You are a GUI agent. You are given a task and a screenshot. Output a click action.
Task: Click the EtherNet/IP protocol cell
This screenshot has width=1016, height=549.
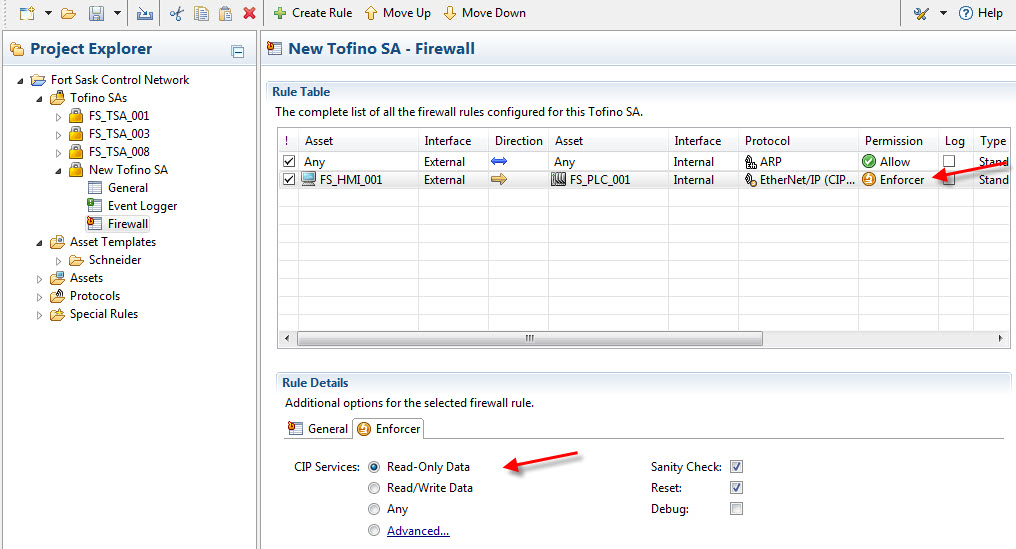point(799,180)
